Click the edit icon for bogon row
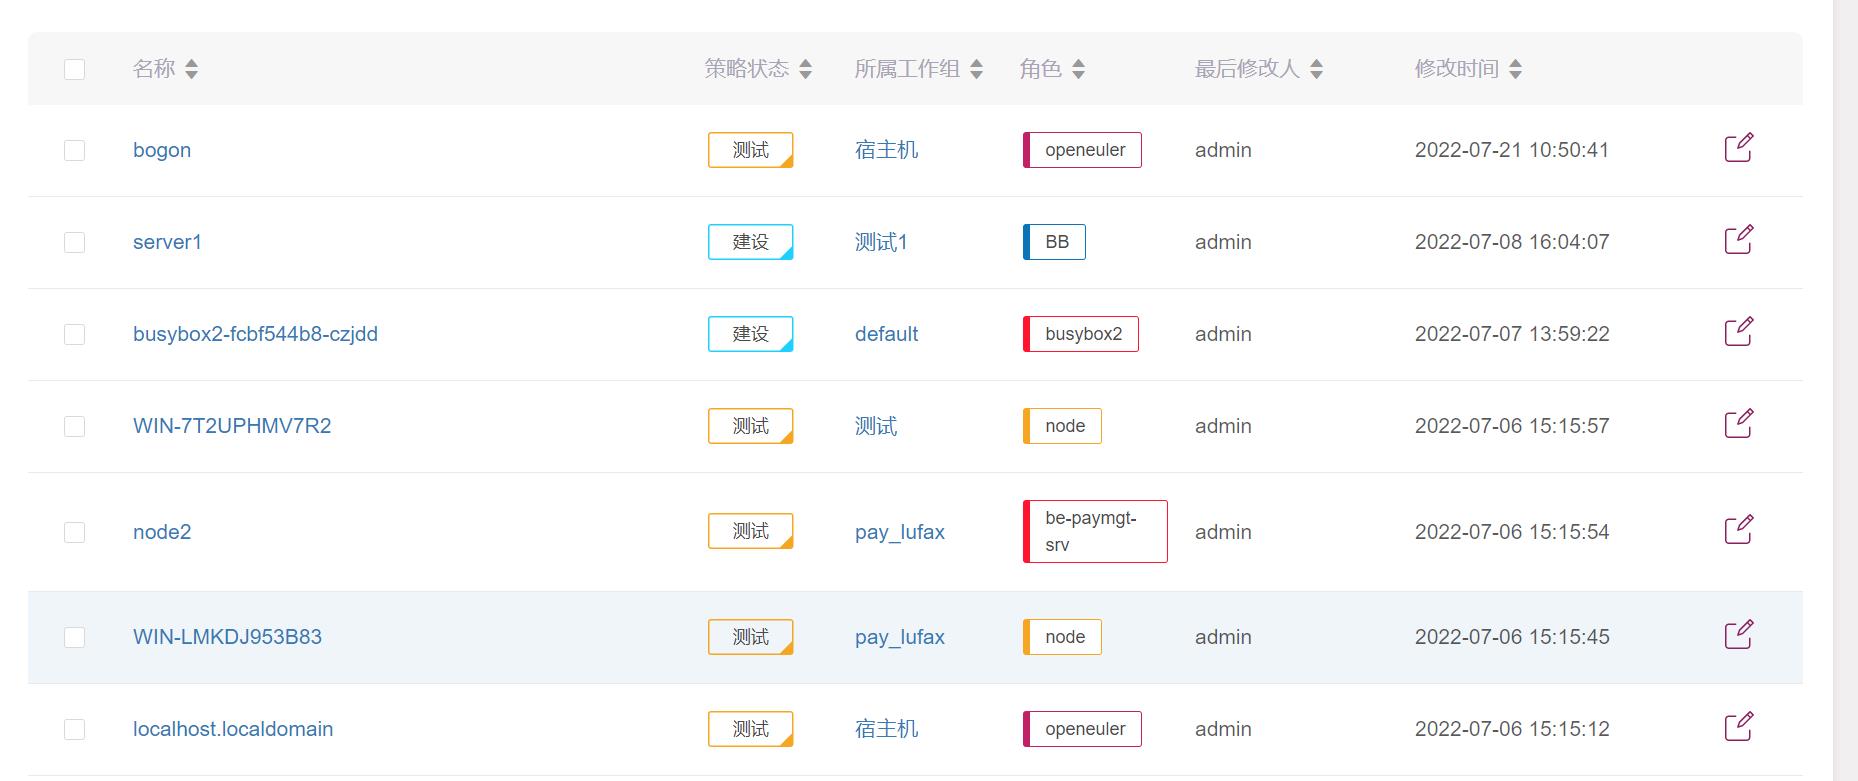Viewport: 1858px width, 781px height. 1738,148
